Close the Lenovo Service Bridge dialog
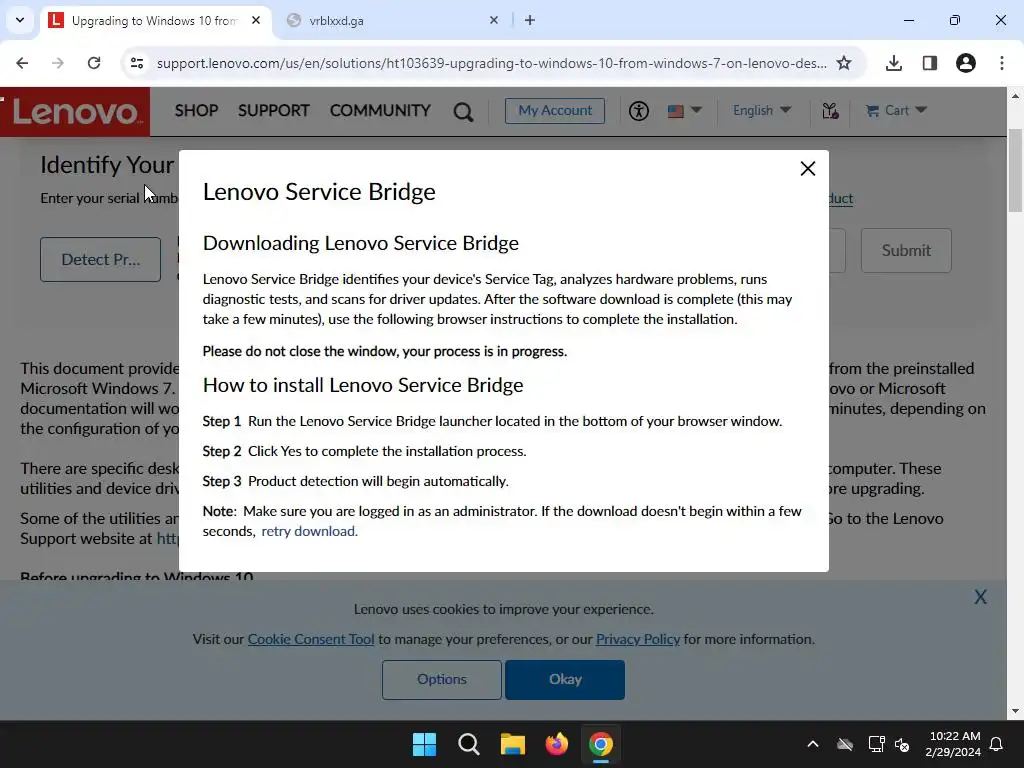Viewport: 1024px width, 768px height. [x=807, y=168]
